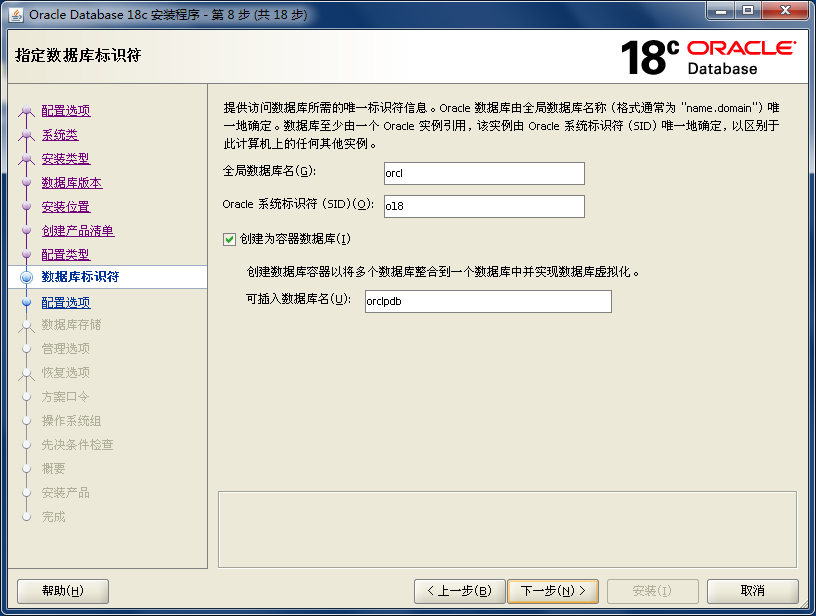The height and width of the screenshot is (616, 816).
Task: Click the 全局数据库名 input field
Action: pyautogui.click(x=484, y=173)
